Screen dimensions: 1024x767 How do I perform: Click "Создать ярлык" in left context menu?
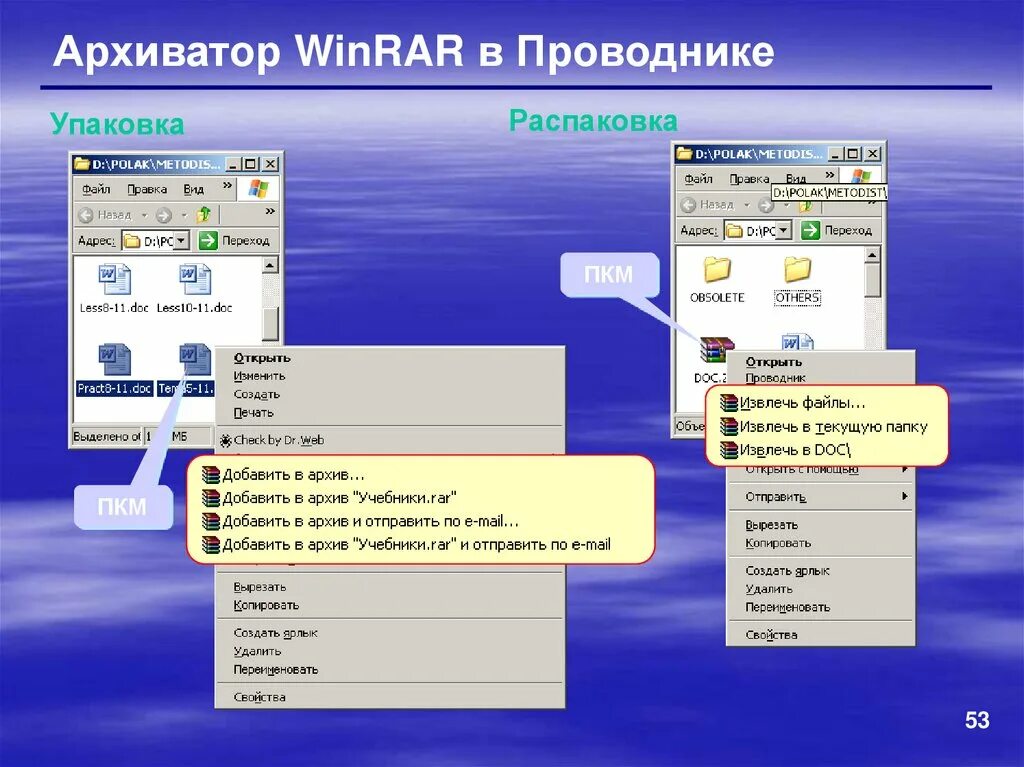[x=276, y=633]
